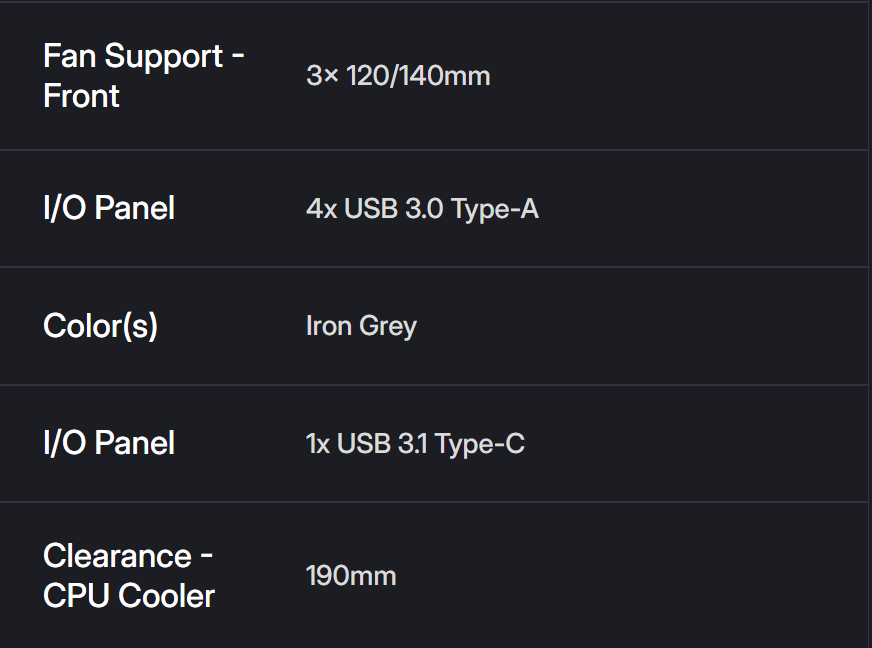Image resolution: width=872 pixels, height=648 pixels.
Task: Click the "Color(s)" specification label
Action: point(100,326)
